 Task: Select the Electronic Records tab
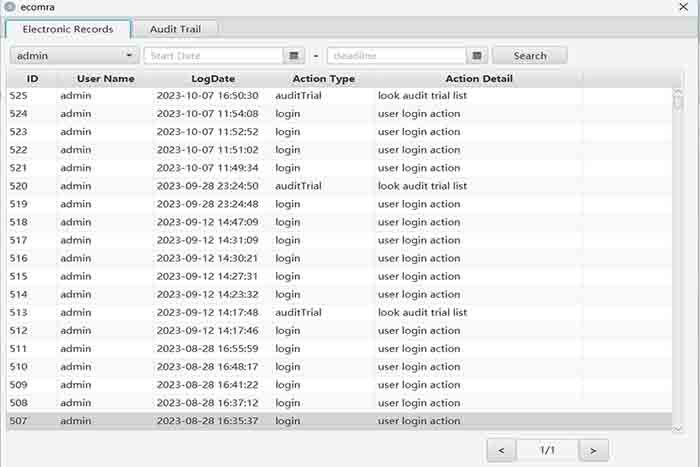click(68, 29)
